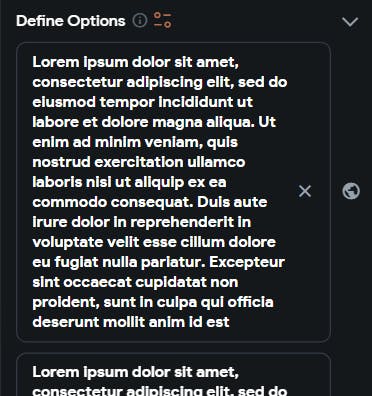Viewport: 372px width, 396px height.
Task: Click the Define Options heading text
Action: point(71,21)
